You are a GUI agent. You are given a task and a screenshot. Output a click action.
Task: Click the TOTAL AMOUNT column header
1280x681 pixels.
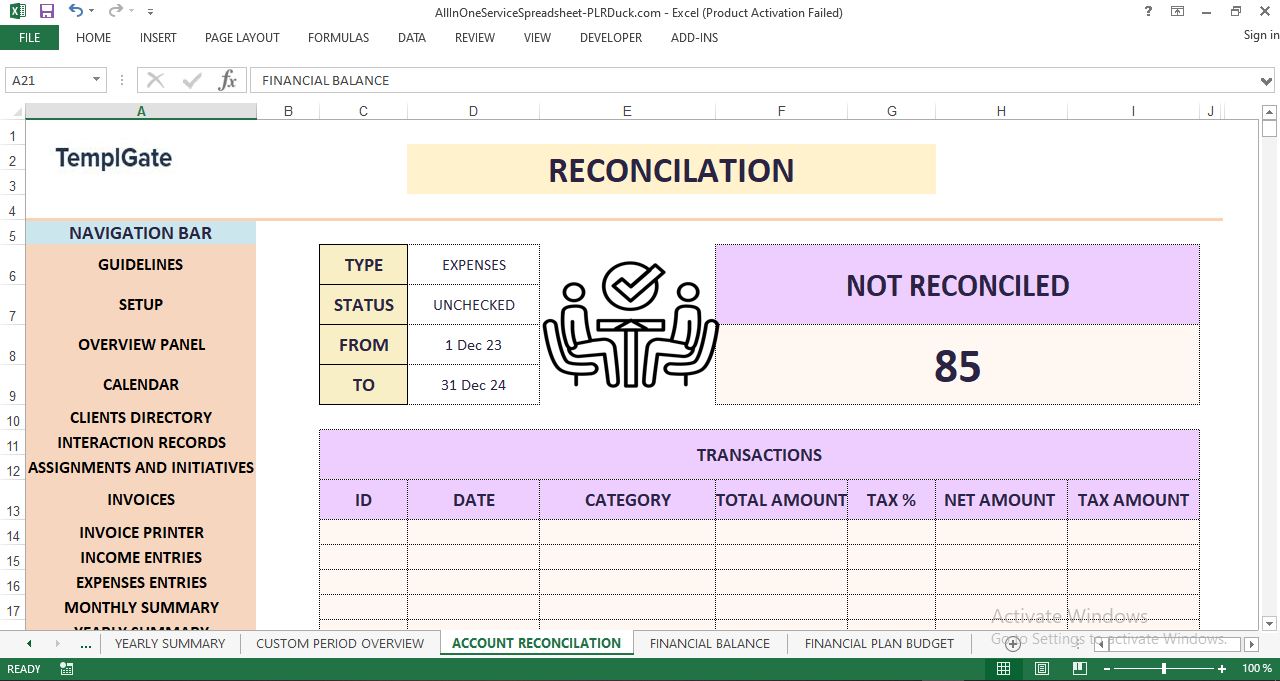[781, 500]
